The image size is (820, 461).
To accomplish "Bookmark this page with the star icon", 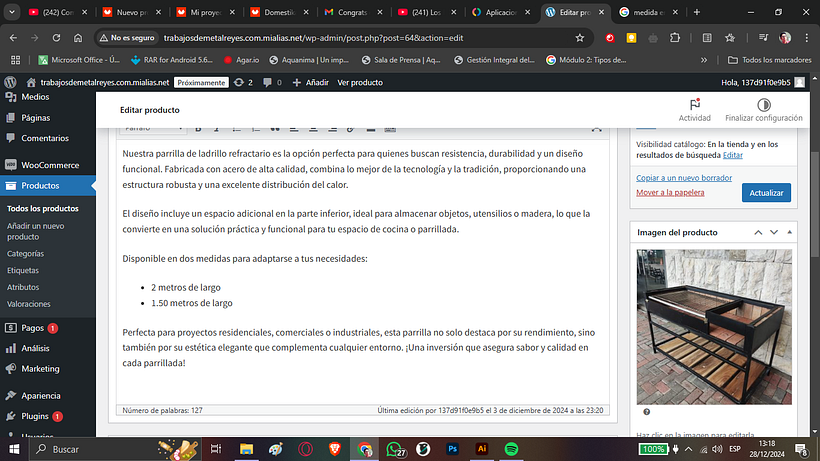I will tap(579, 38).
